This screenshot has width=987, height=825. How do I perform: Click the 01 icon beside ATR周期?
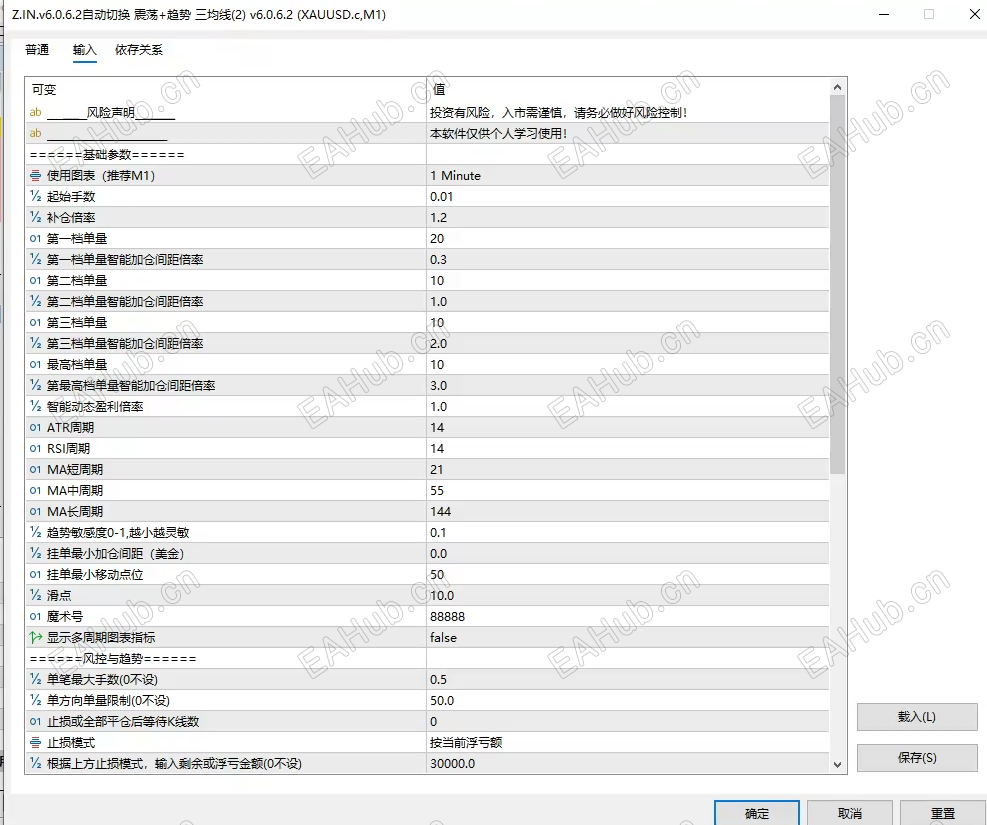(35, 427)
